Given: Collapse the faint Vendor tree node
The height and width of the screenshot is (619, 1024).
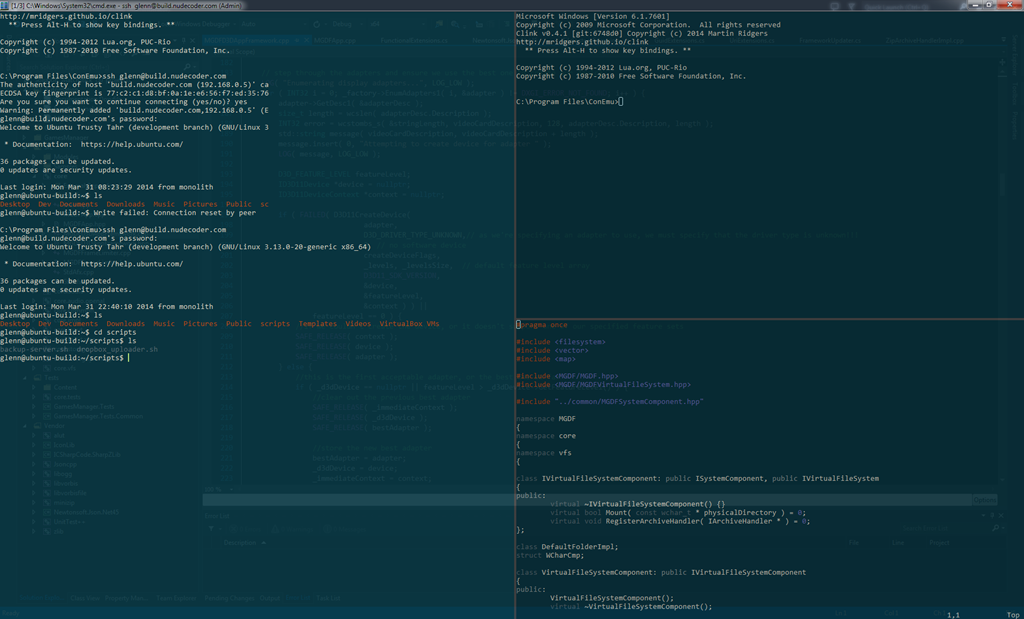Looking at the screenshot, I should (25, 426).
